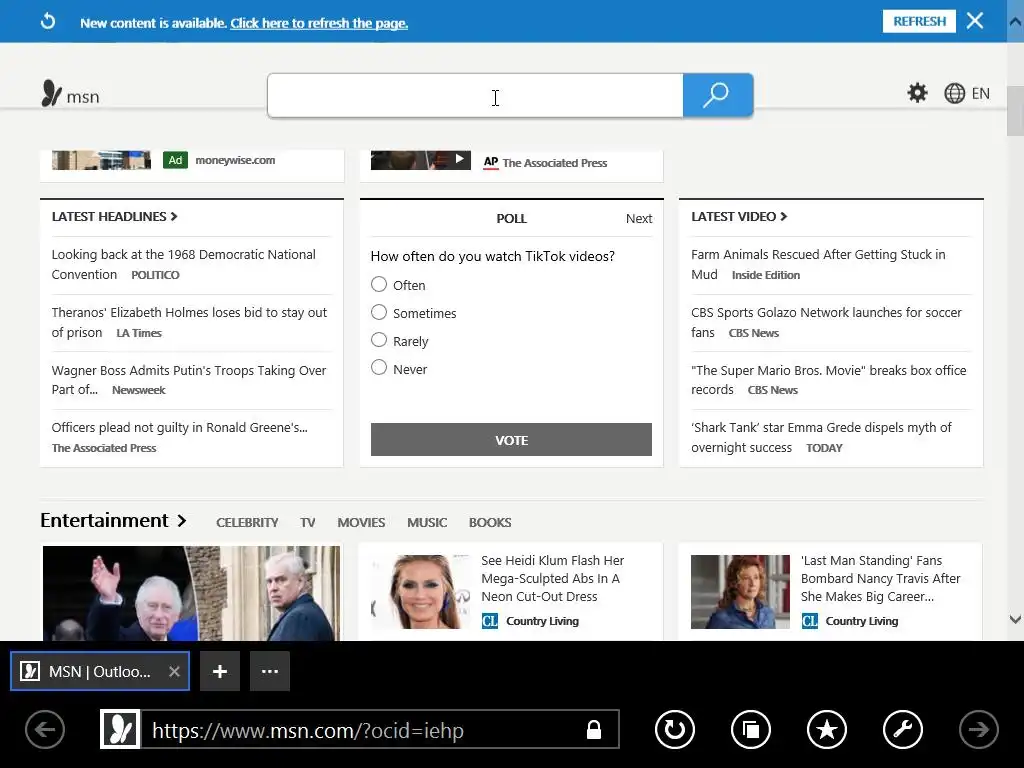Viewport: 1024px width, 768px height.
Task: Open Super Mario Bros. Movie box office story
Action: point(829,380)
